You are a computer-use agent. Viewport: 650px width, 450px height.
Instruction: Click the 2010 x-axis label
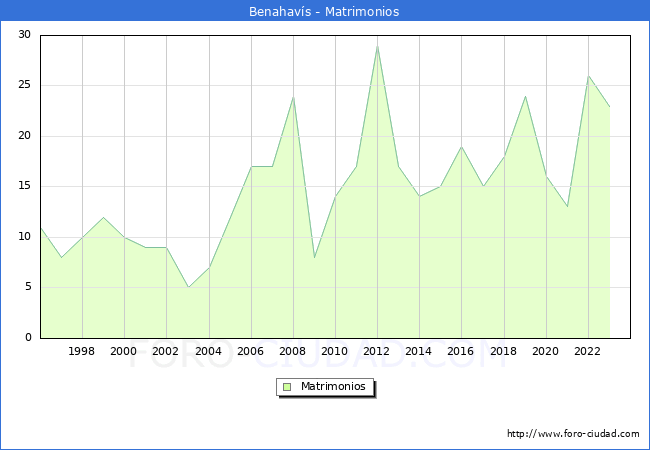[x=335, y=352]
